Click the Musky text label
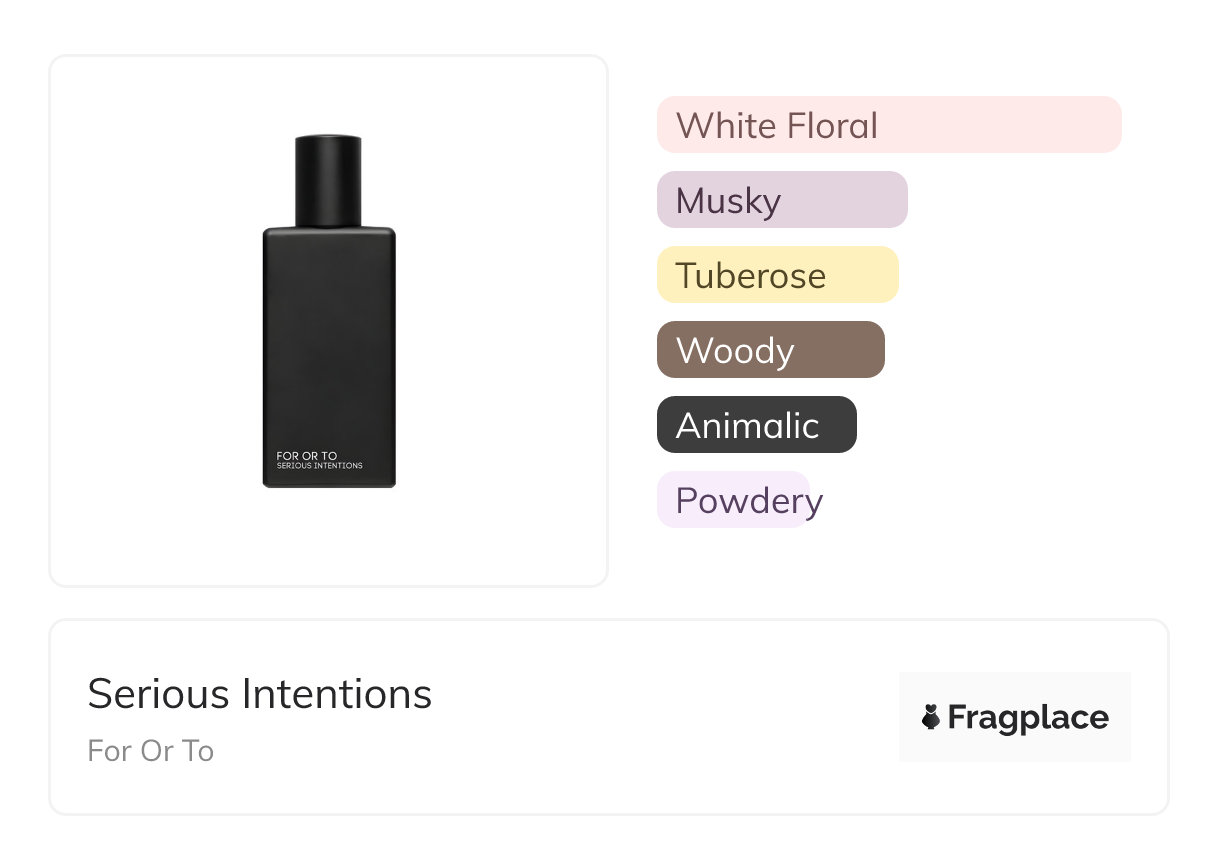1218x864 pixels. [x=729, y=201]
